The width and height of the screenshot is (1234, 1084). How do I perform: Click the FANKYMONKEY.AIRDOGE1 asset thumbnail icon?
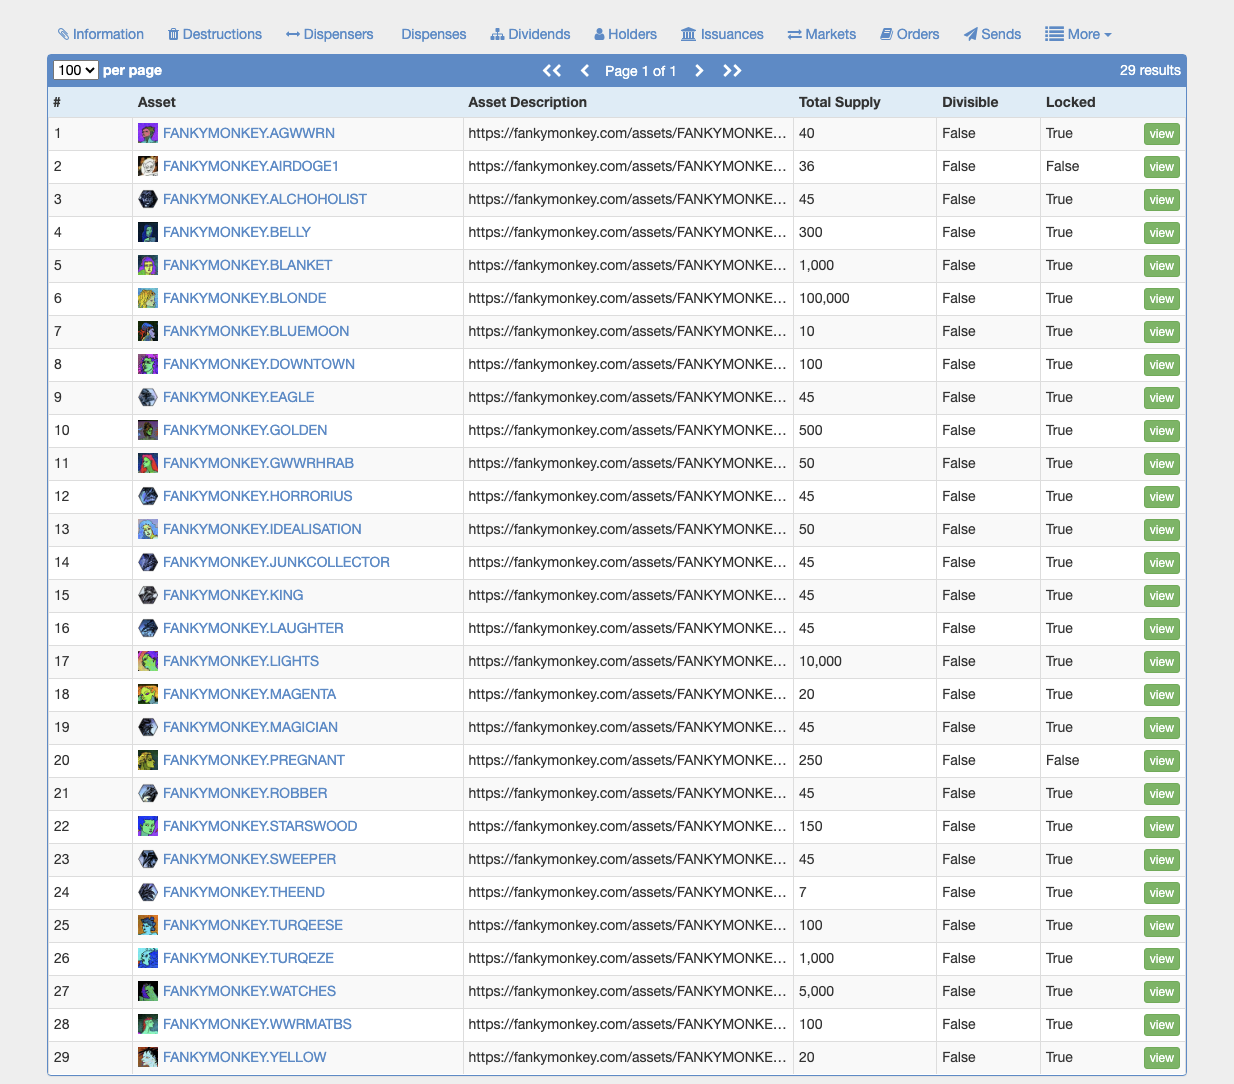[x=148, y=167]
